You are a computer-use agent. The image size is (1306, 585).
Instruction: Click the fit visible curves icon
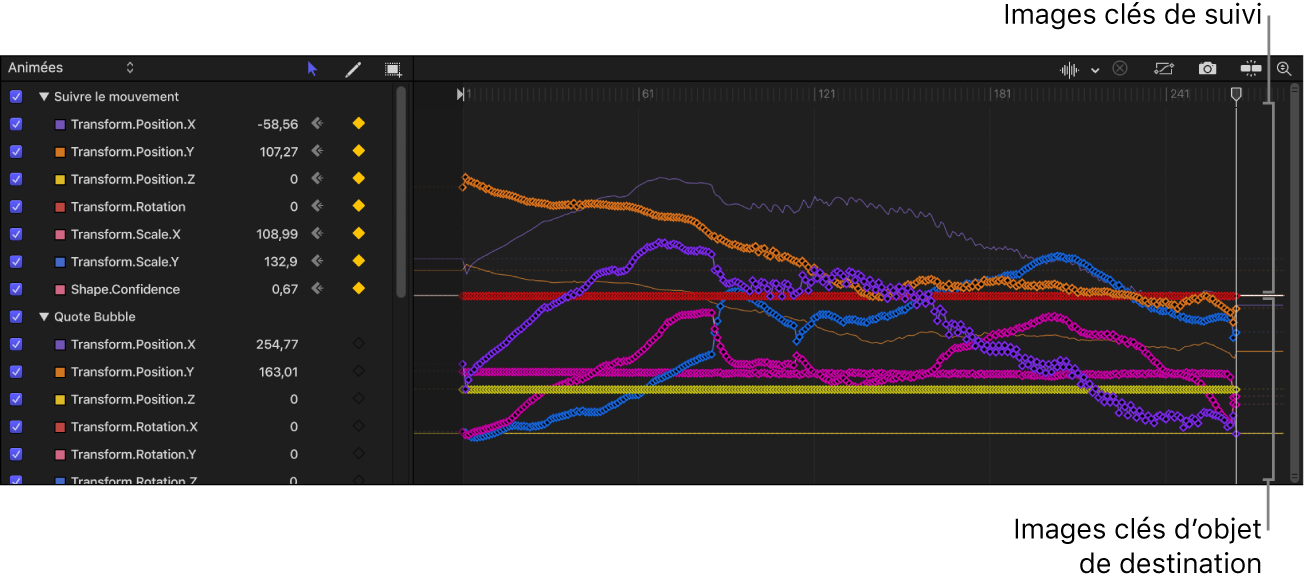pyautogui.click(x=1163, y=69)
